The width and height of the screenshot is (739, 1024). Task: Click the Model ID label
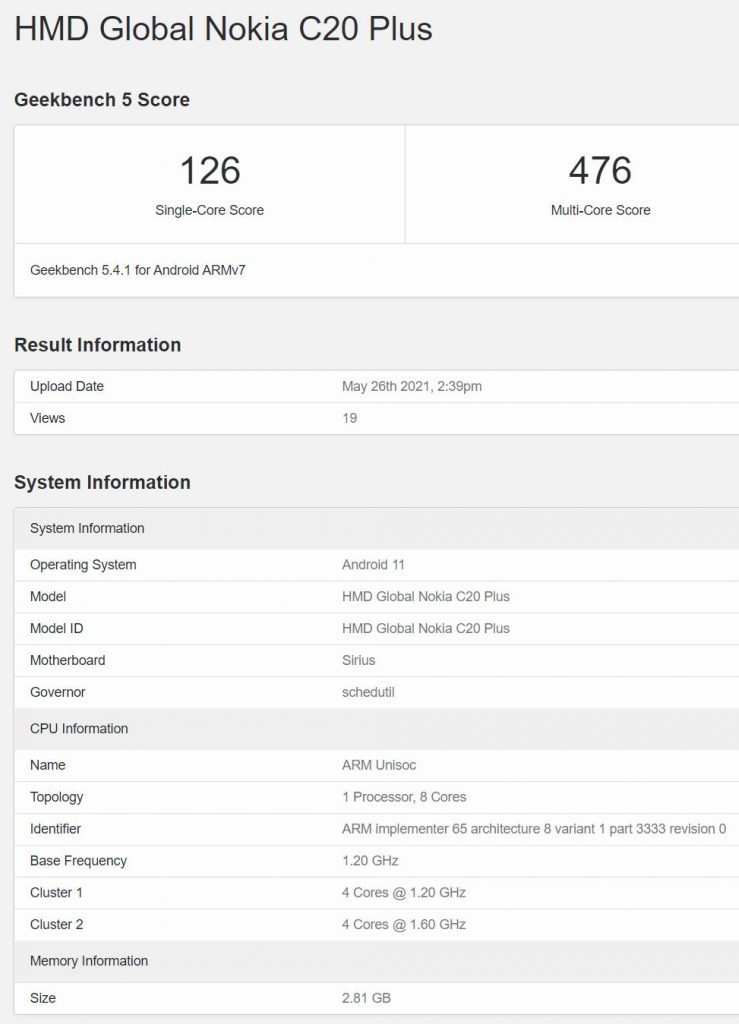[57, 629]
